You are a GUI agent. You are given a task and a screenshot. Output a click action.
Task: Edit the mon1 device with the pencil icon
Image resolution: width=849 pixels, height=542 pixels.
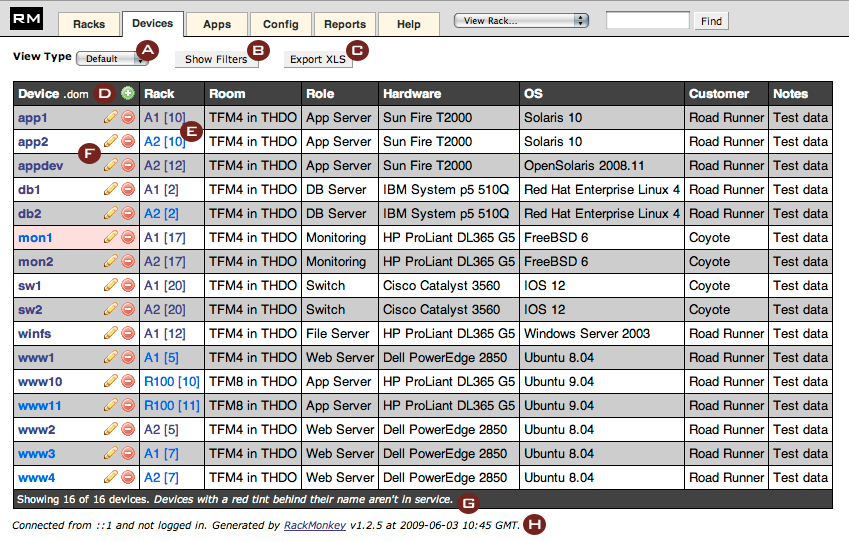coord(110,237)
